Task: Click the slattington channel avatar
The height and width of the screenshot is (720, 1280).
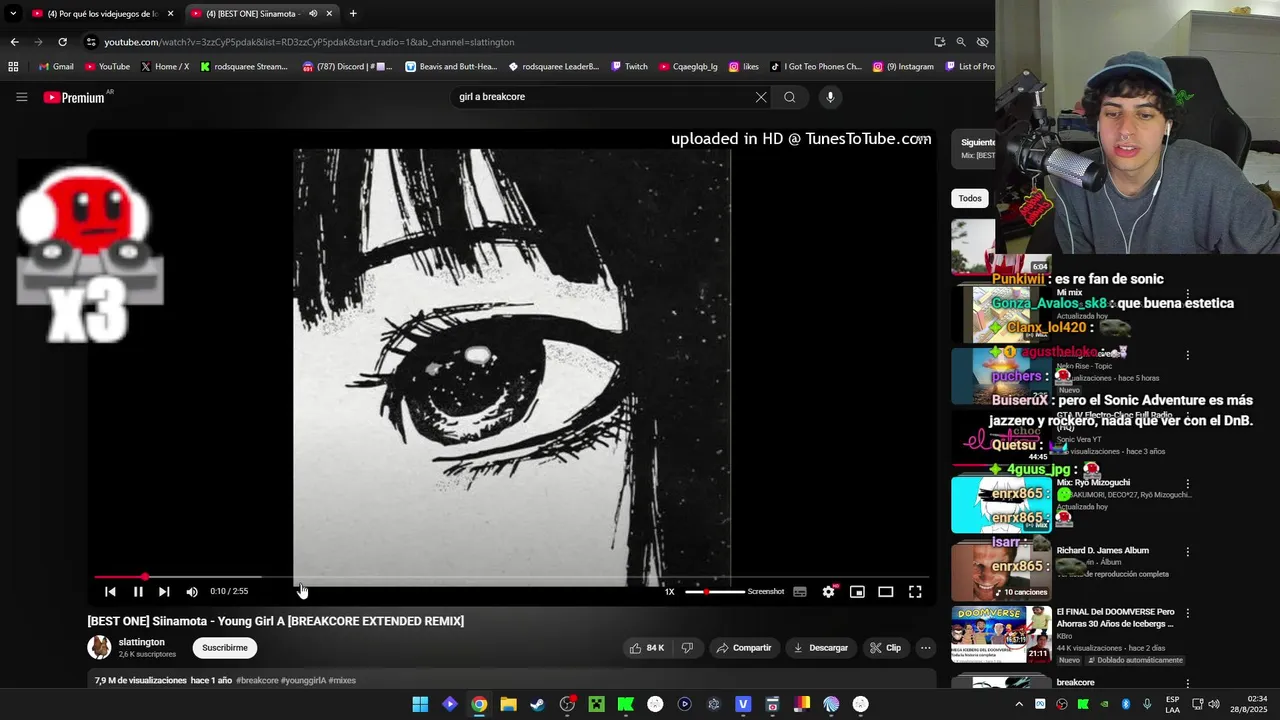Action: [x=99, y=647]
